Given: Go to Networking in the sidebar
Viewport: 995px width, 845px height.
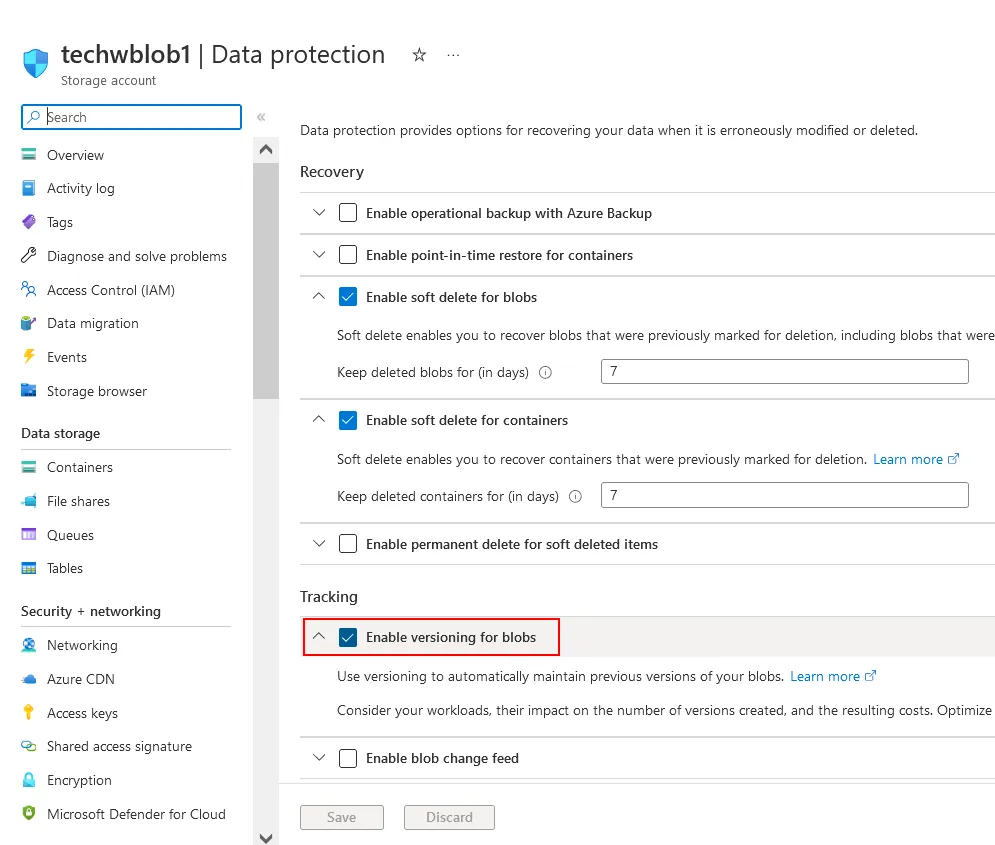Looking at the screenshot, I should click(x=82, y=645).
